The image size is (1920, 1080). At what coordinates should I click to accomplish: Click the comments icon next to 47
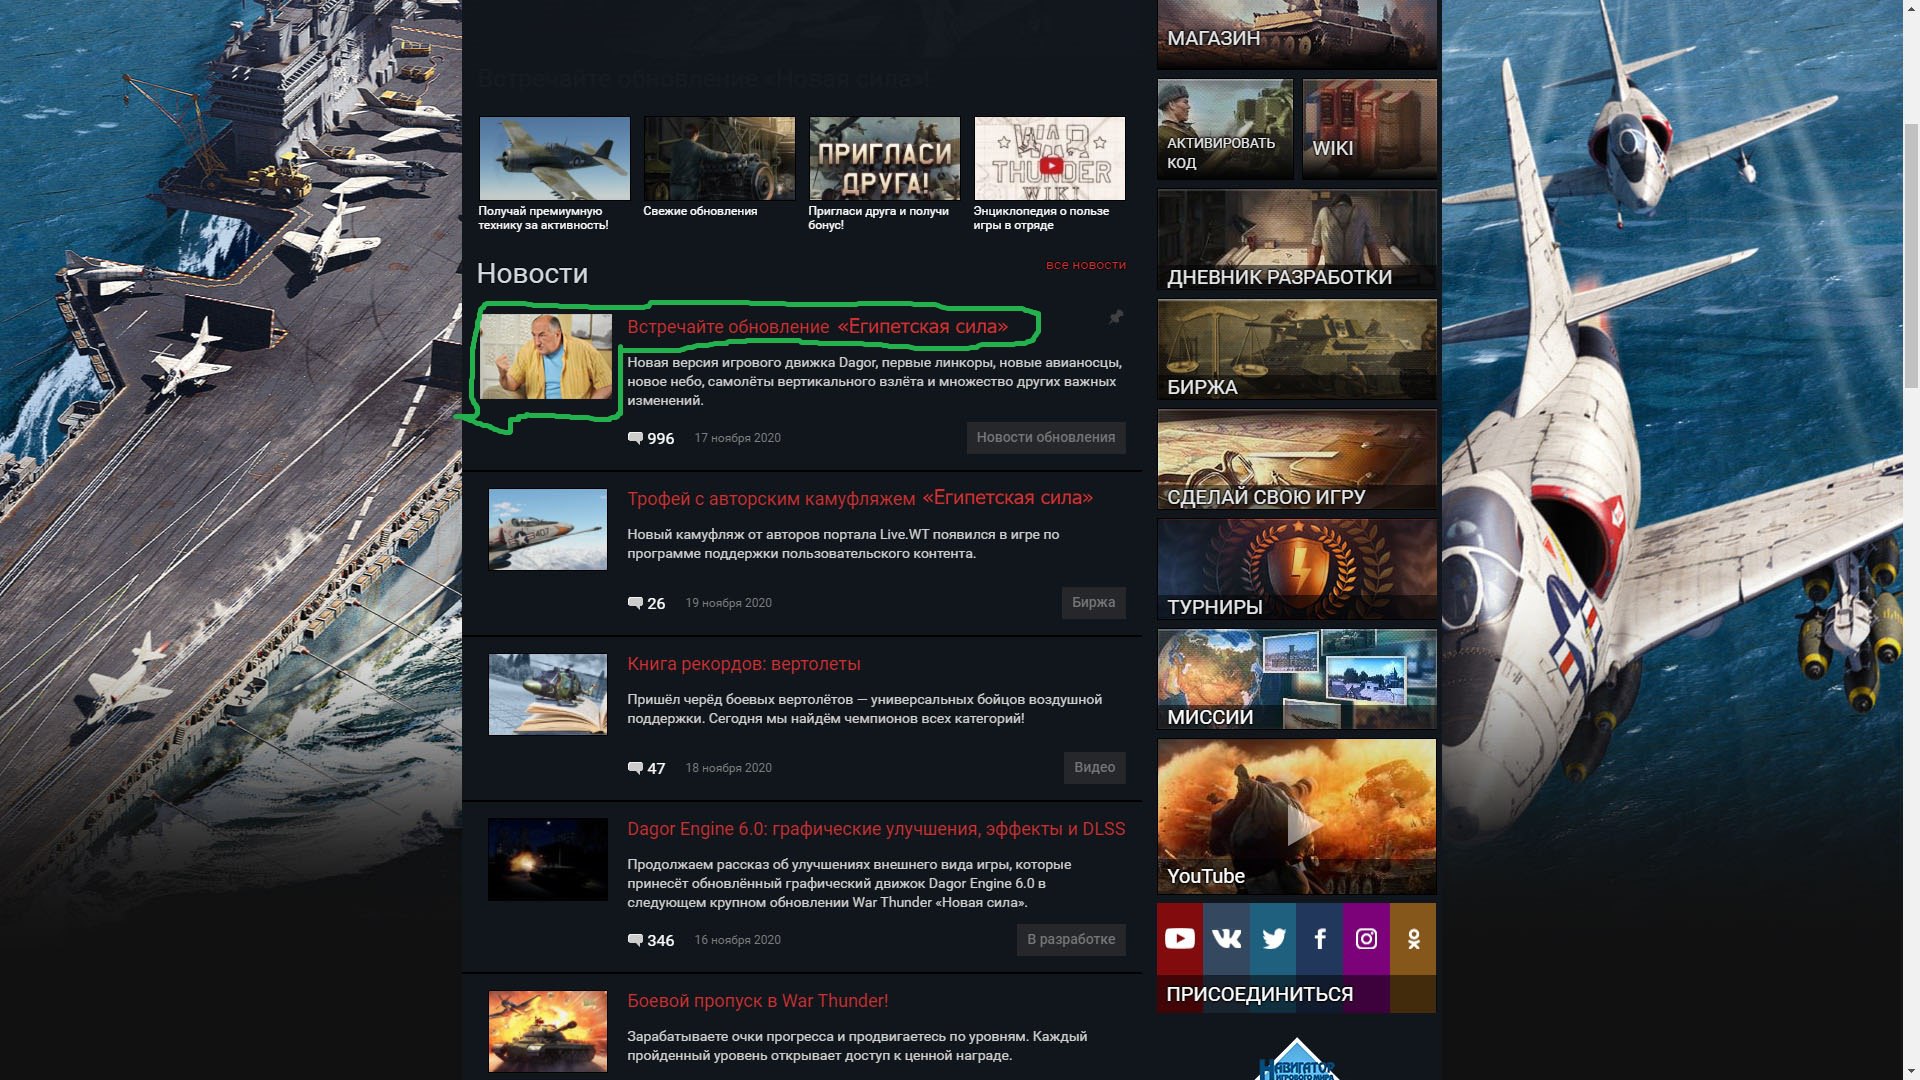[635, 768]
